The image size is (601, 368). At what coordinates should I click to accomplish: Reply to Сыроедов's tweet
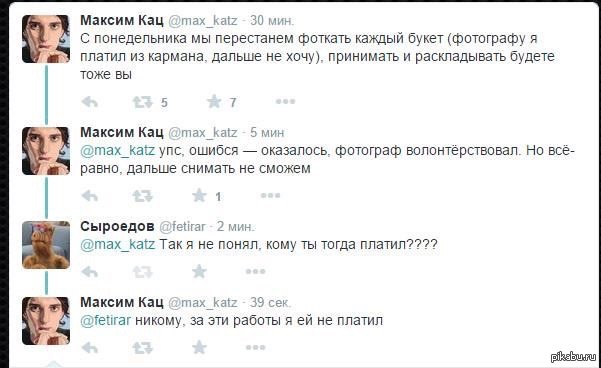pos(90,272)
